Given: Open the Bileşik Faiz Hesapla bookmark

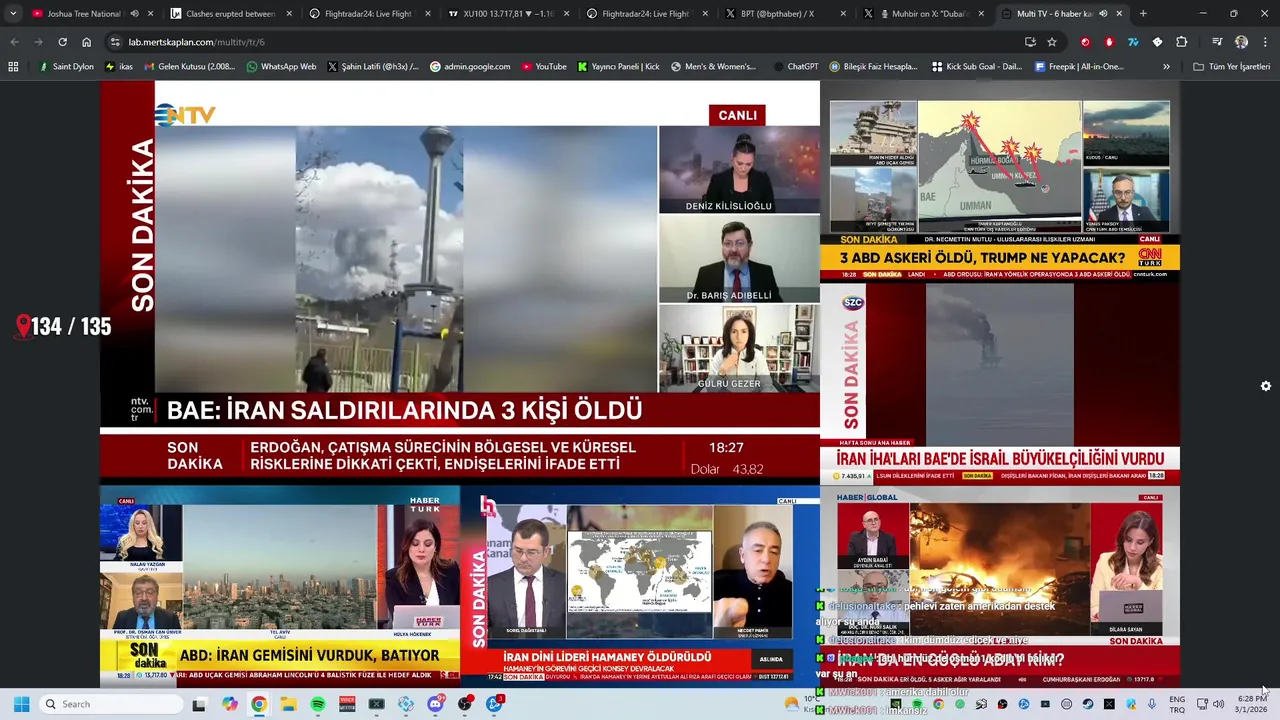Looking at the screenshot, I should pos(872,67).
